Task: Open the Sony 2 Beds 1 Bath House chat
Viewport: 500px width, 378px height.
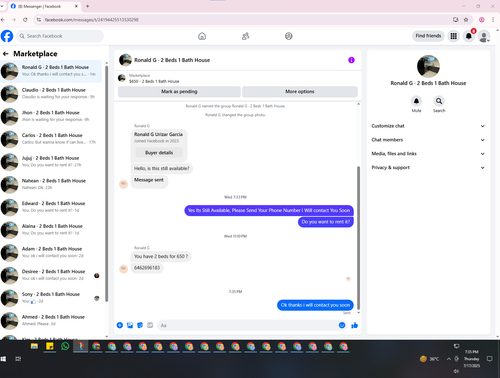Action: point(52,297)
